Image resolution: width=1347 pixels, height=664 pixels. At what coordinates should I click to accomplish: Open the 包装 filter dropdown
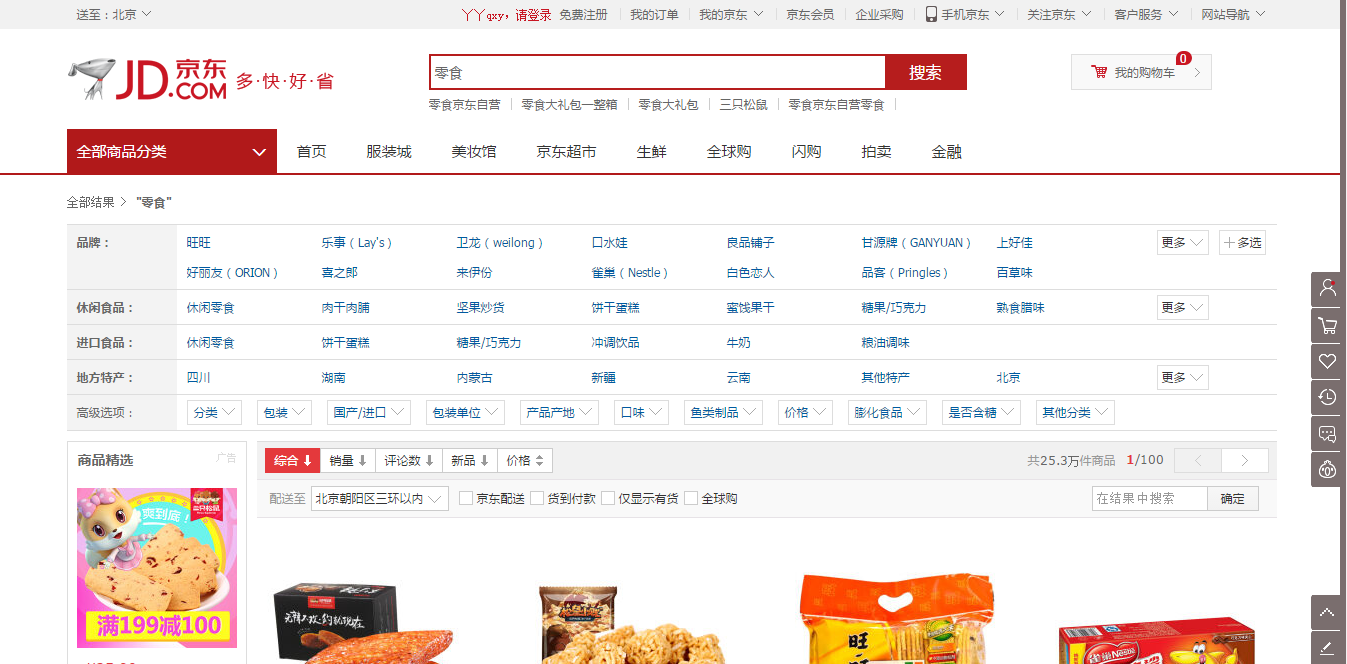(285, 413)
